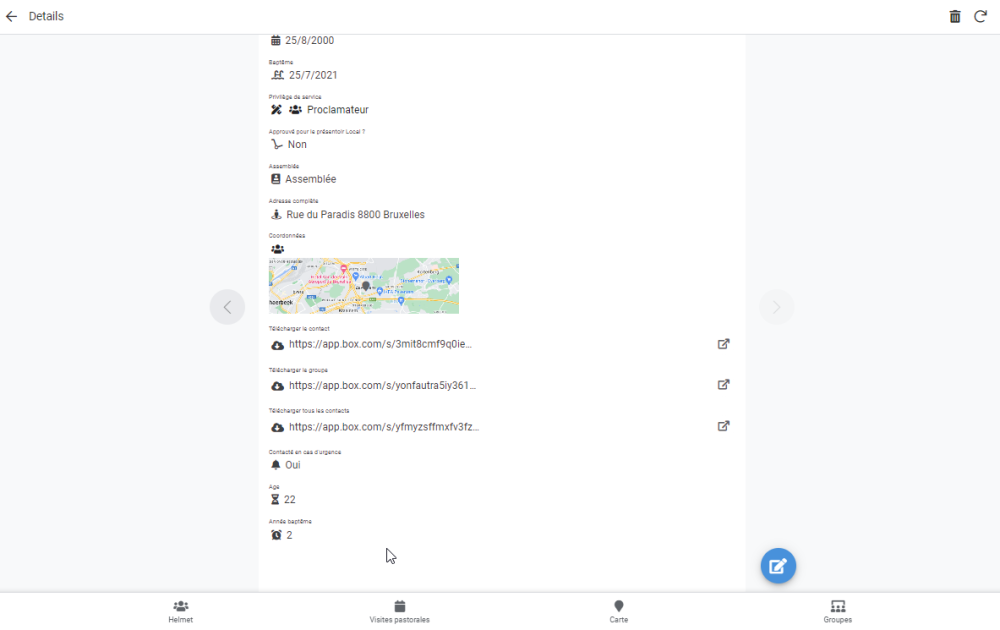This screenshot has width=1000, height=630.
Task: Open the edit action via the blue pencil button
Action: [778, 566]
